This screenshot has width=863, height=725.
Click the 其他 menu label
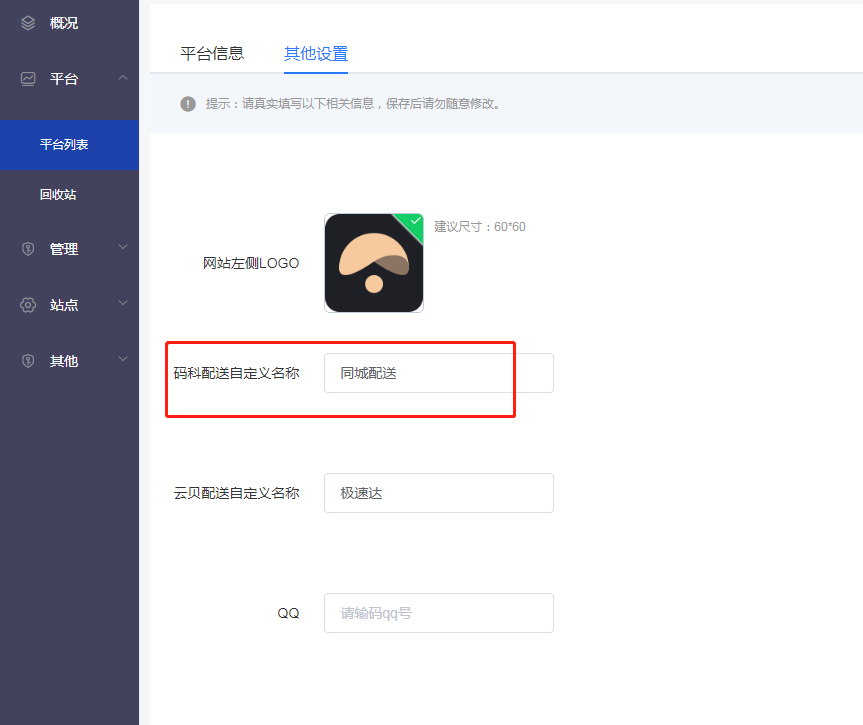click(64, 361)
